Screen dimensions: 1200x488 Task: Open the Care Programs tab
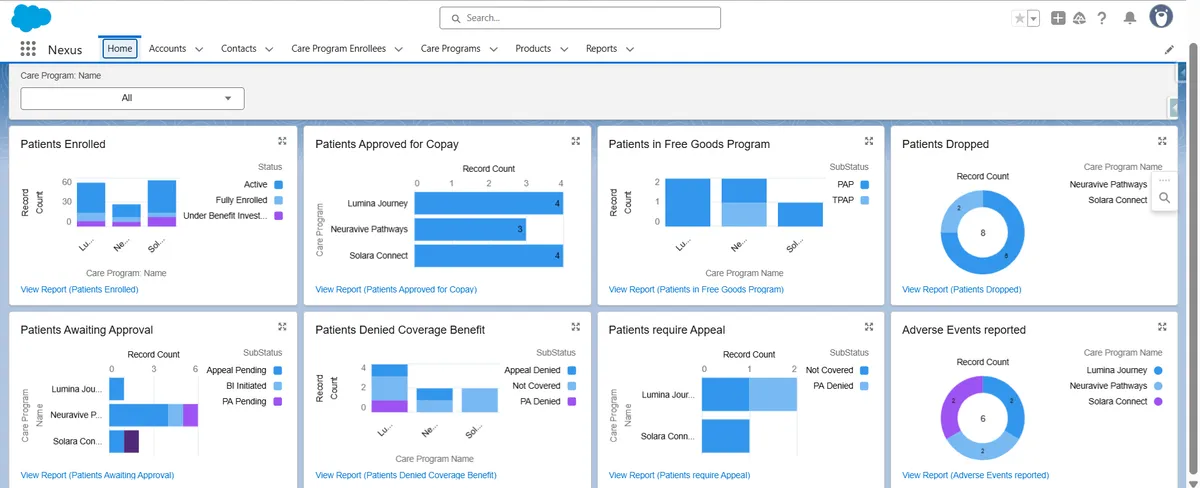click(450, 48)
